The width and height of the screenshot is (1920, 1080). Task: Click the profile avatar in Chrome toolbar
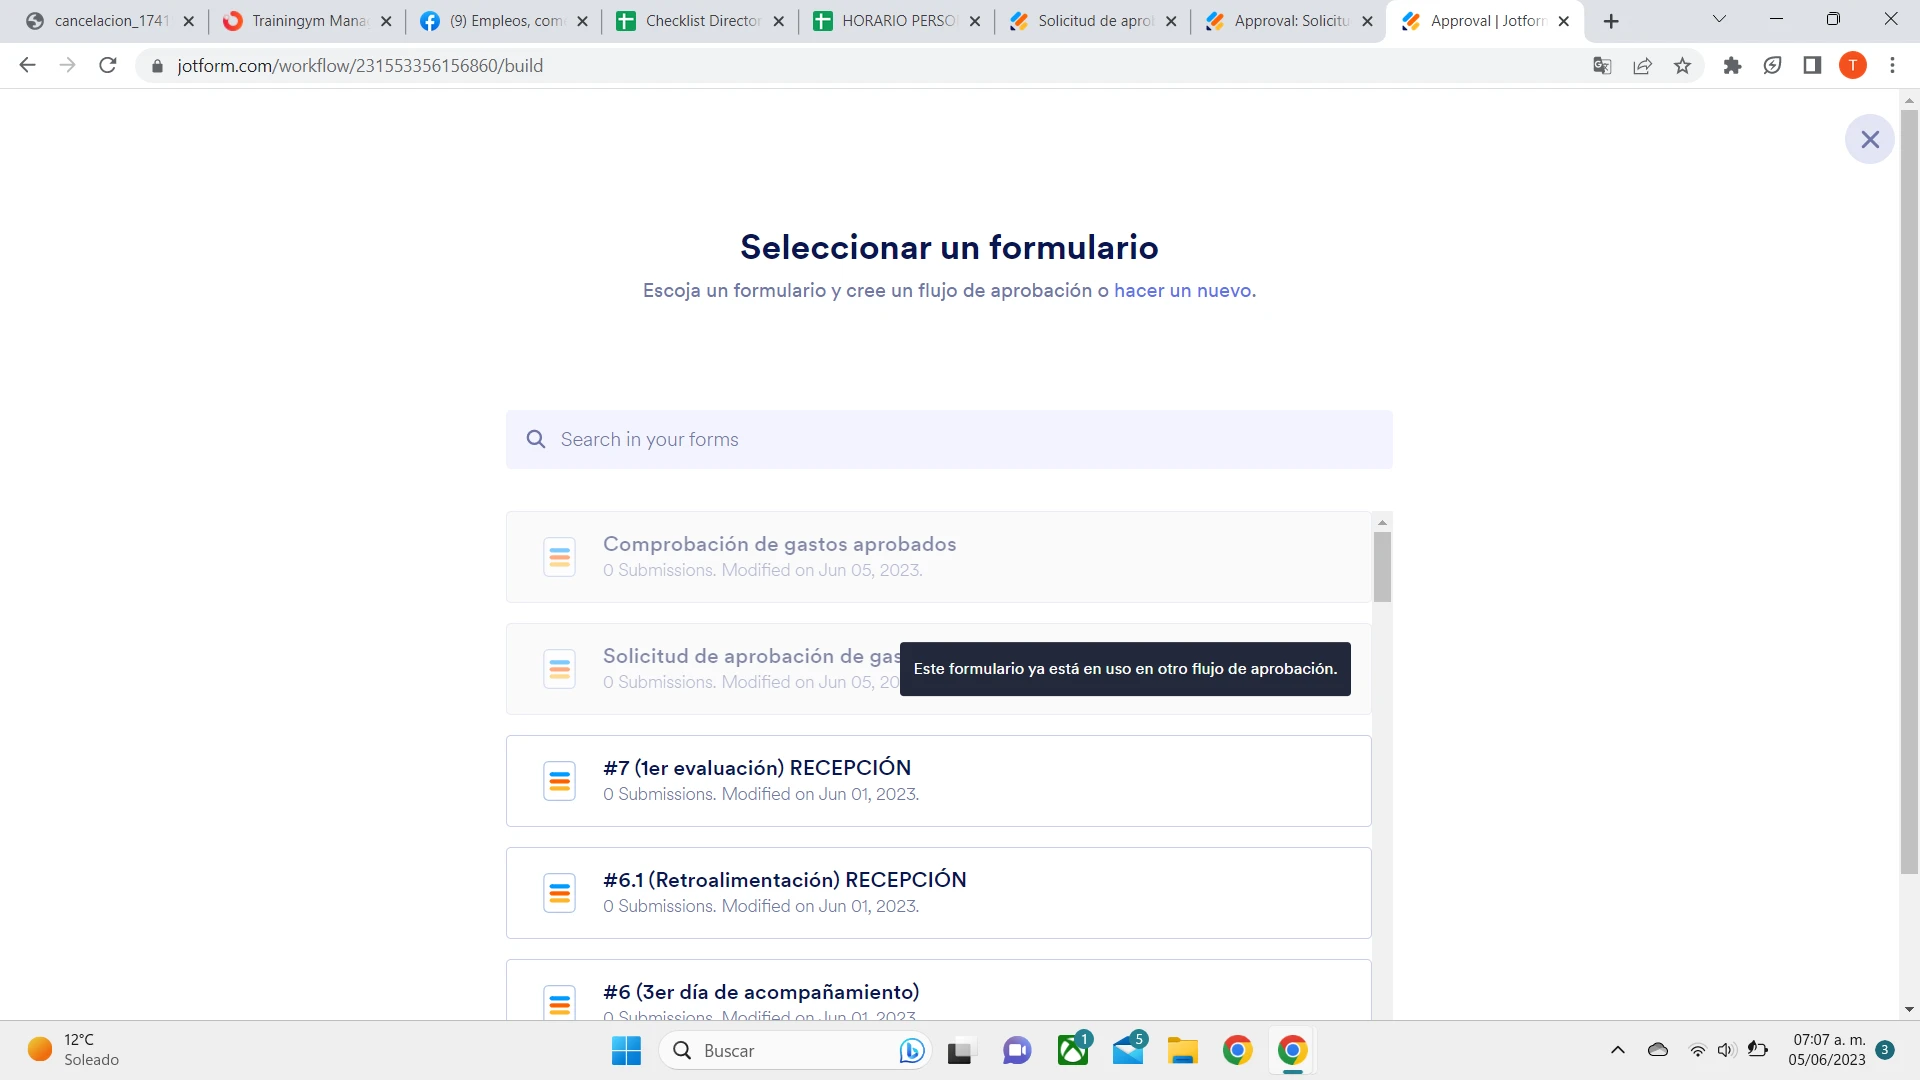(x=1853, y=65)
